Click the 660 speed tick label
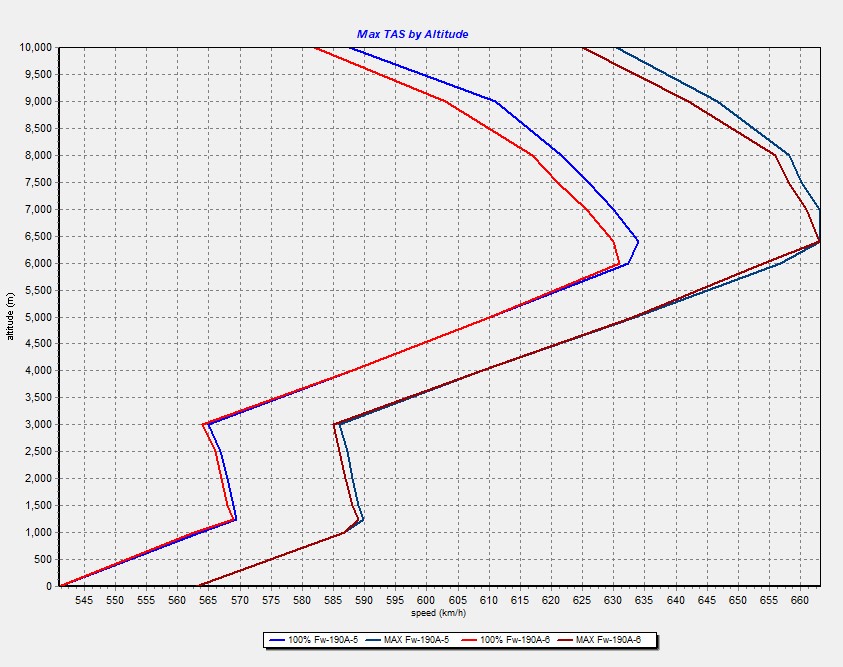This screenshot has width=843, height=667. [800, 600]
